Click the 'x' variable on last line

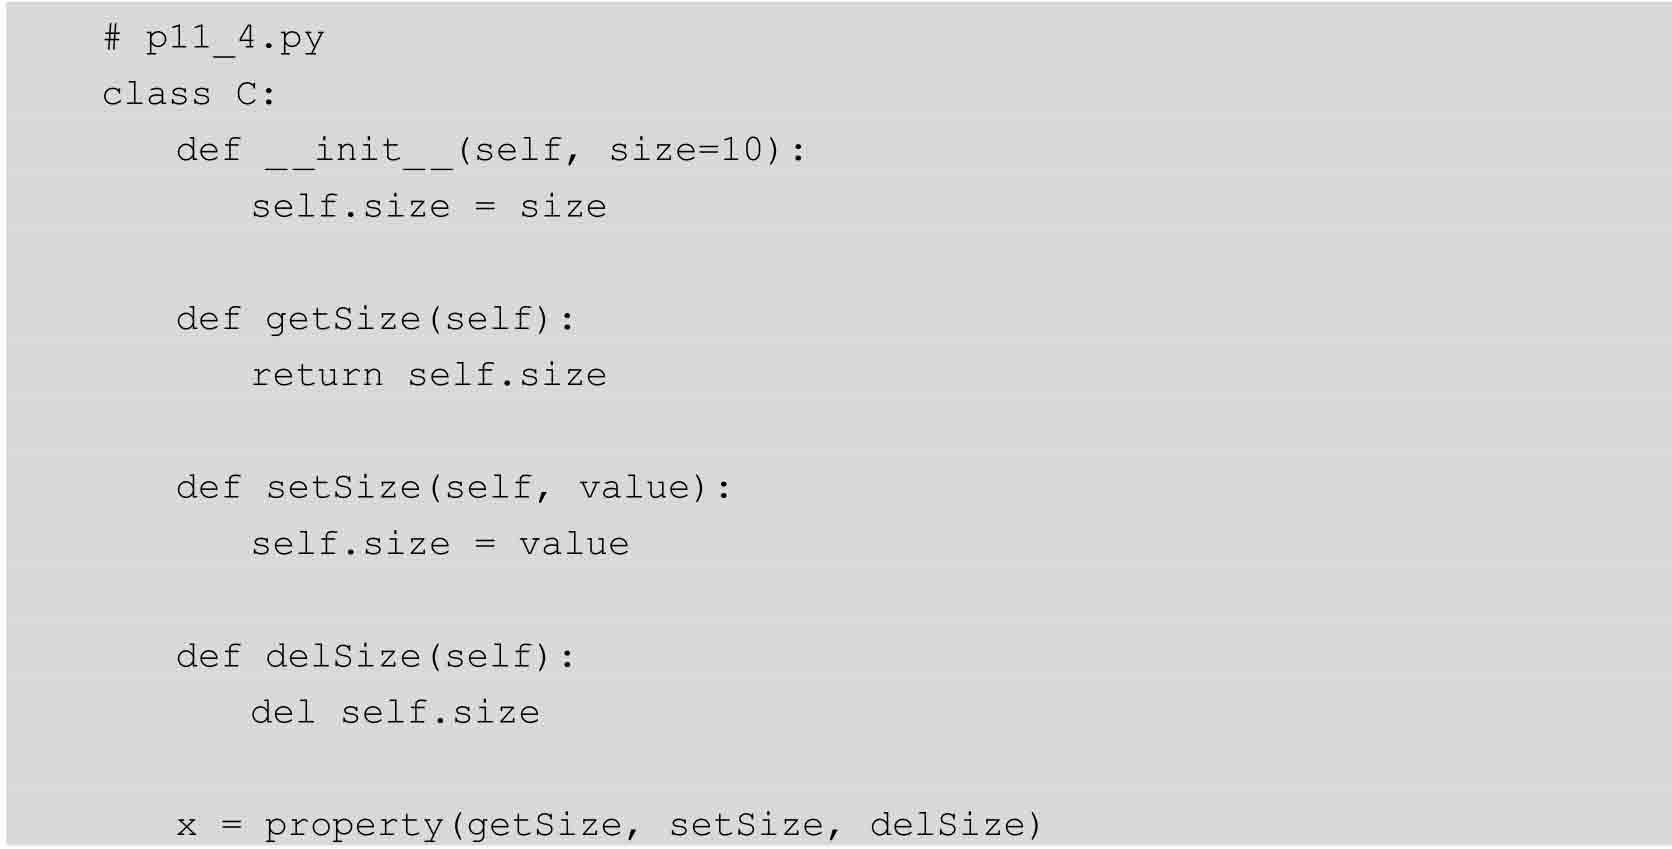[186, 826]
